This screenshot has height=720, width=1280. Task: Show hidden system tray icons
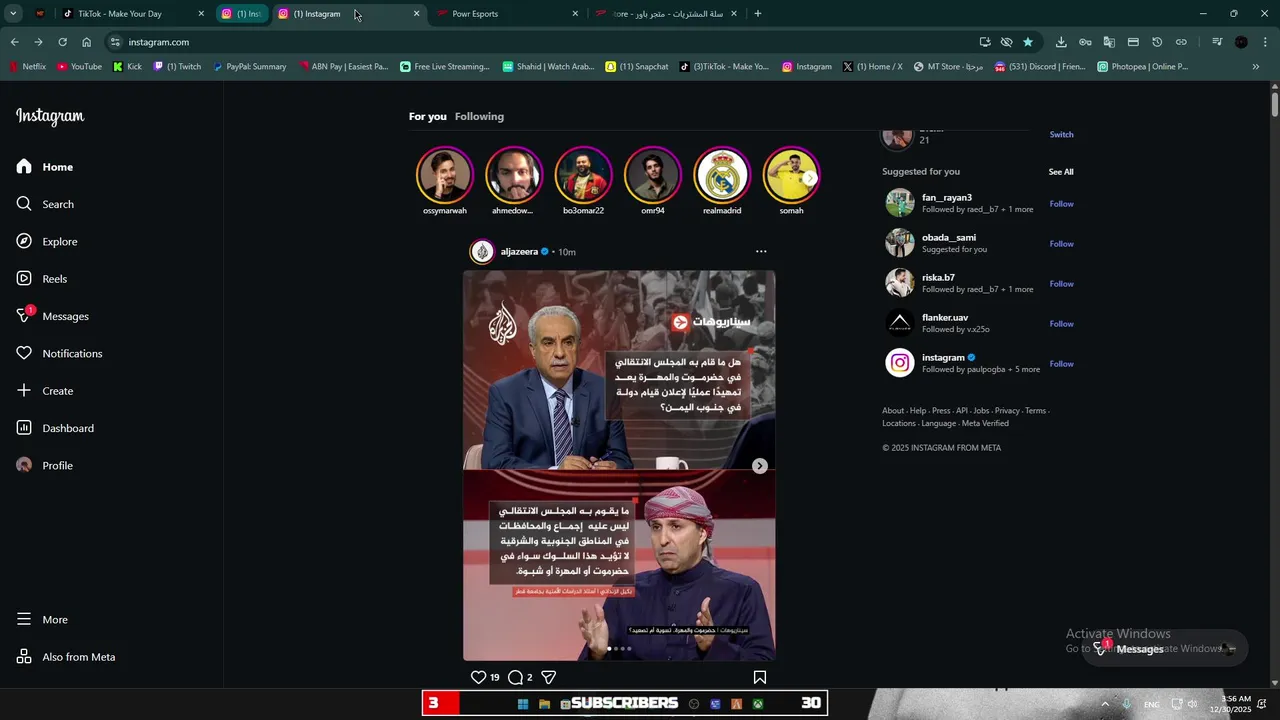[x=1105, y=704]
